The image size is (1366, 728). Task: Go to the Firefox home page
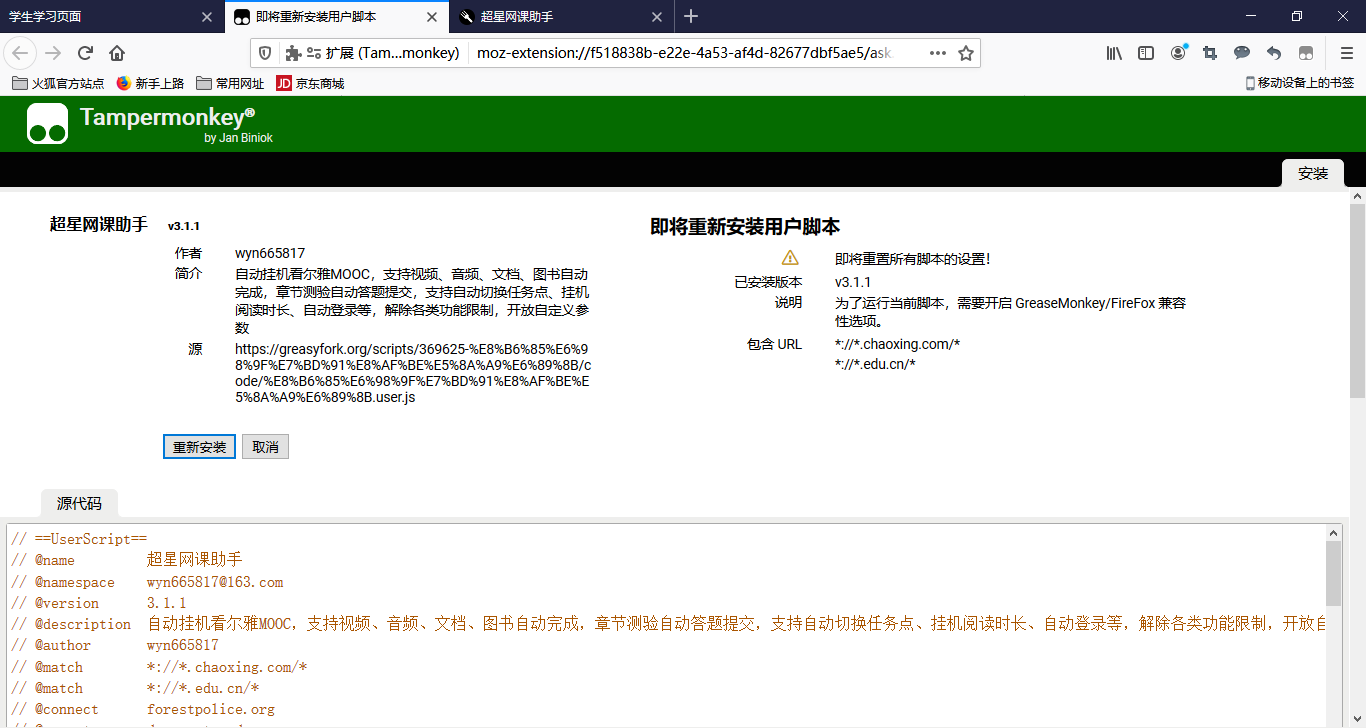117,53
